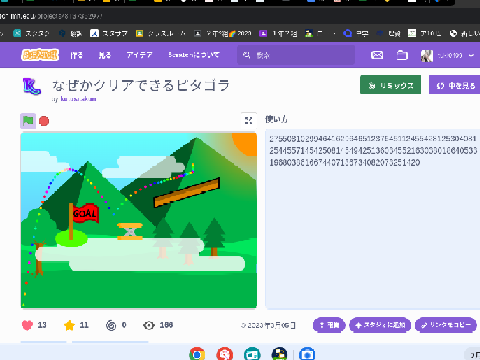Open the My Stuff folder icon
480x360 pixels.
[402, 55]
